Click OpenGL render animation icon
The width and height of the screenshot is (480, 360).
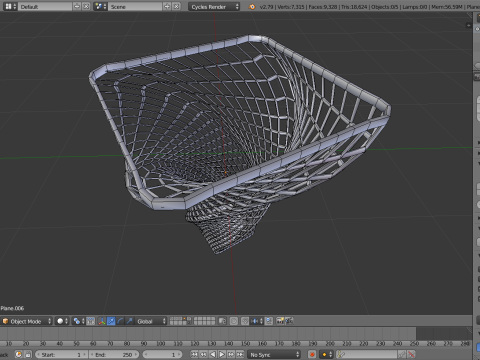[x=289, y=321]
